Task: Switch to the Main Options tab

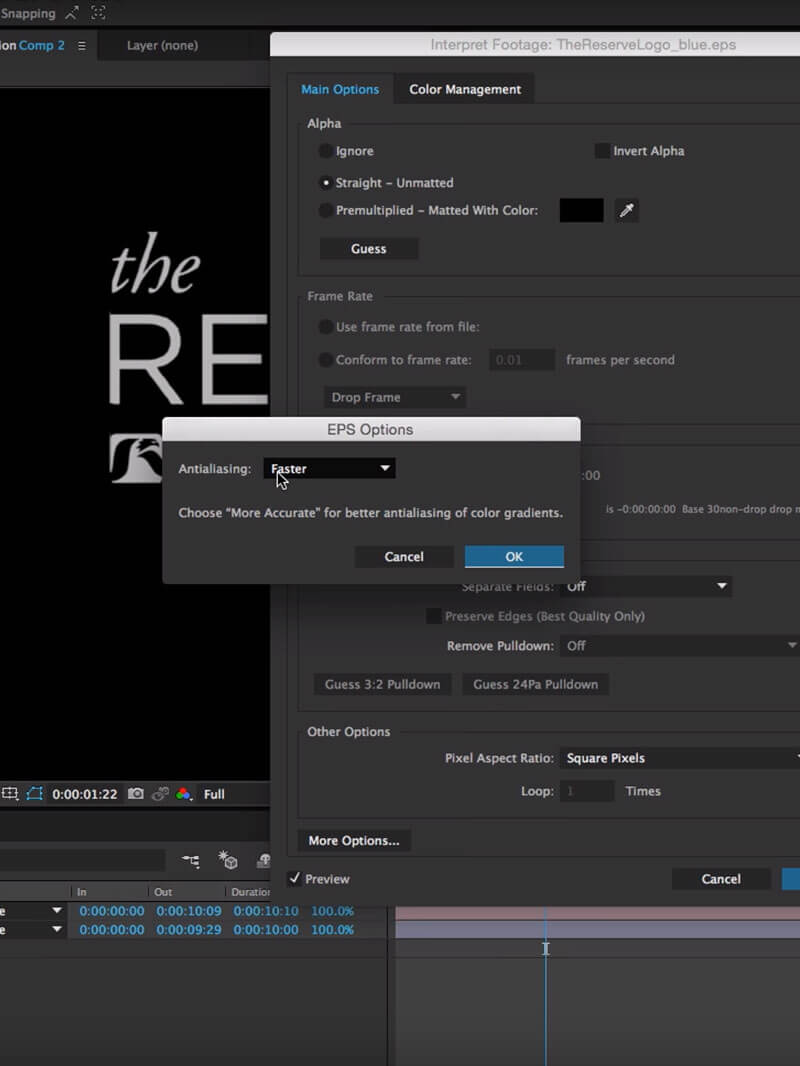Action: [x=340, y=89]
